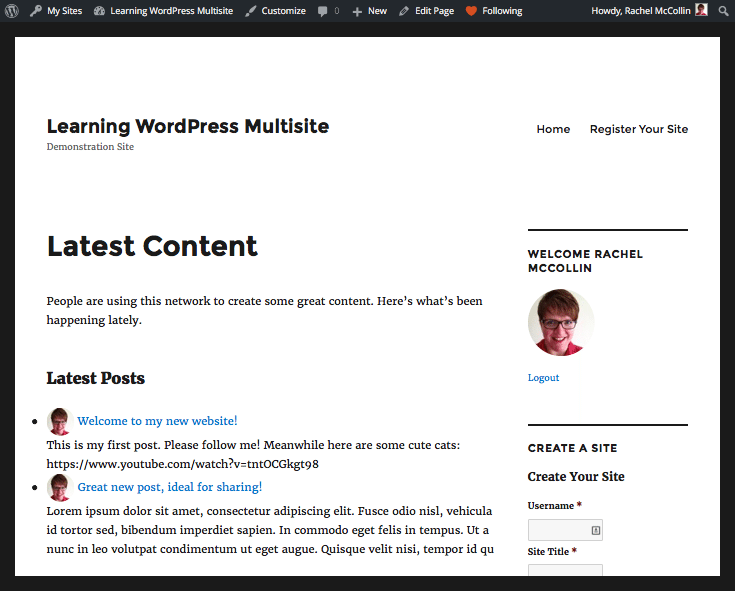735x591 pixels.
Task: Click the small user avatar in admin bar
Action: pos(701,10)
